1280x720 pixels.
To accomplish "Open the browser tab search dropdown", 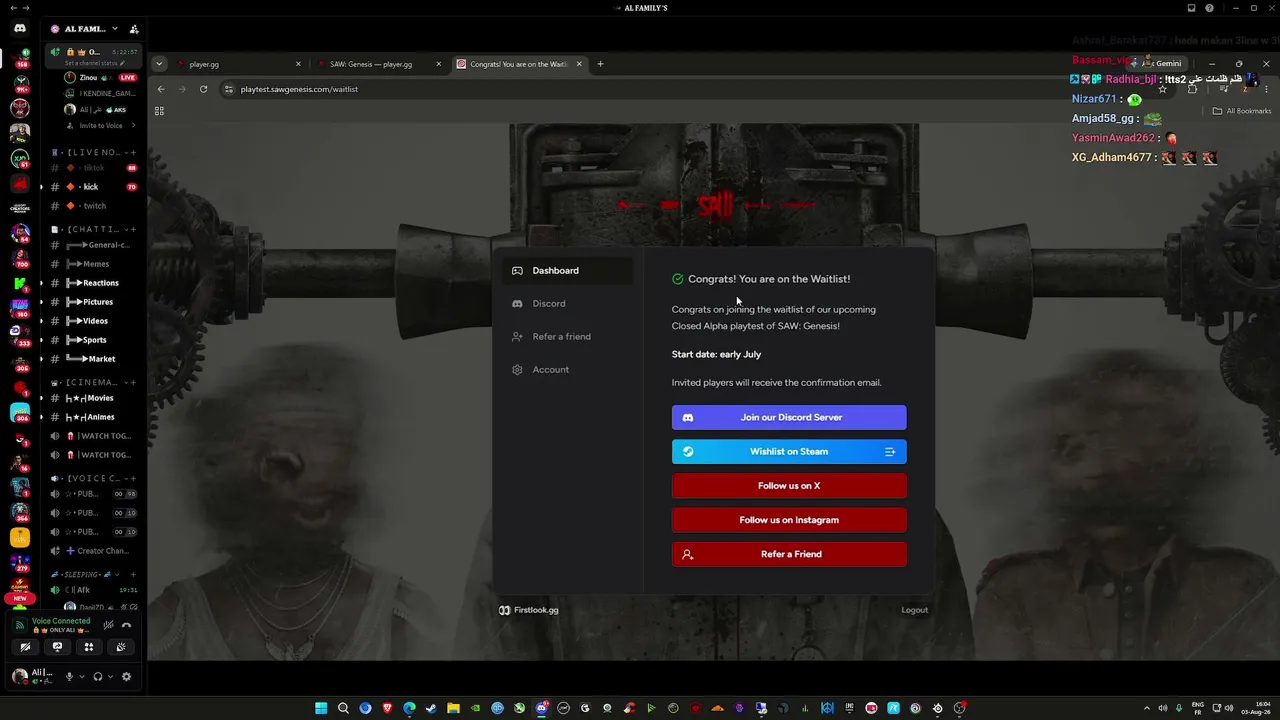I will (159, 64).
